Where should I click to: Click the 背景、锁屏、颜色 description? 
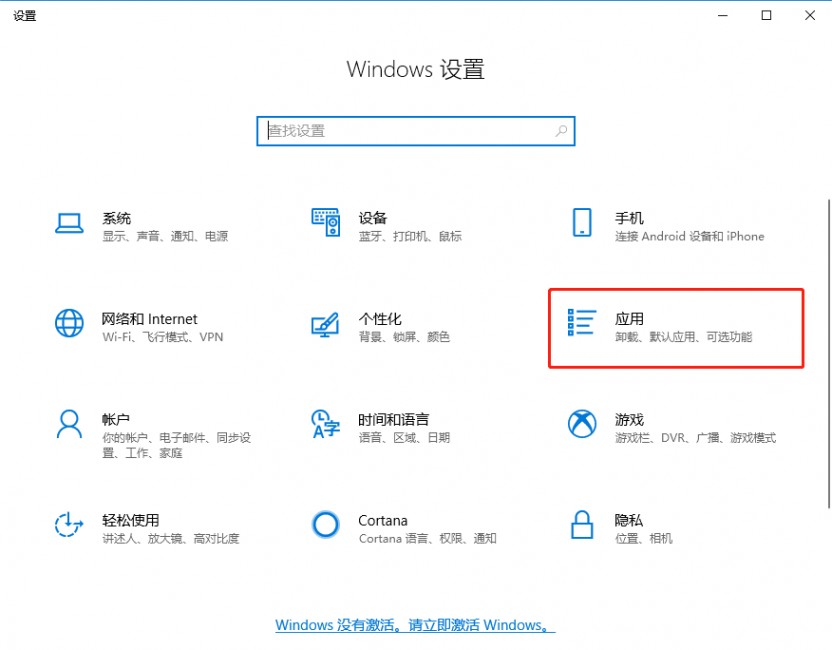pyautogui.click(x=404, y=337)
